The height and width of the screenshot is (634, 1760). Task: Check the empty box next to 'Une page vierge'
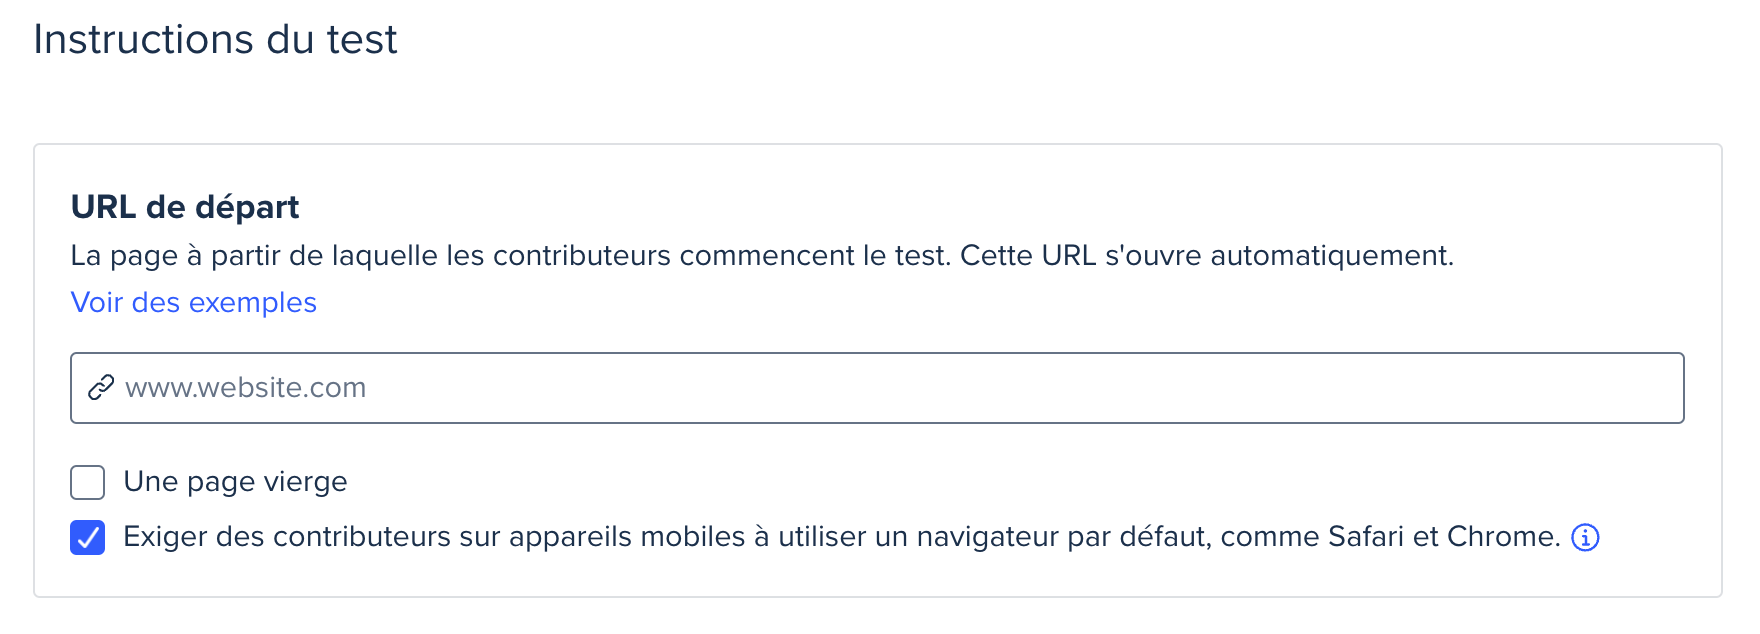pos(87,482)
